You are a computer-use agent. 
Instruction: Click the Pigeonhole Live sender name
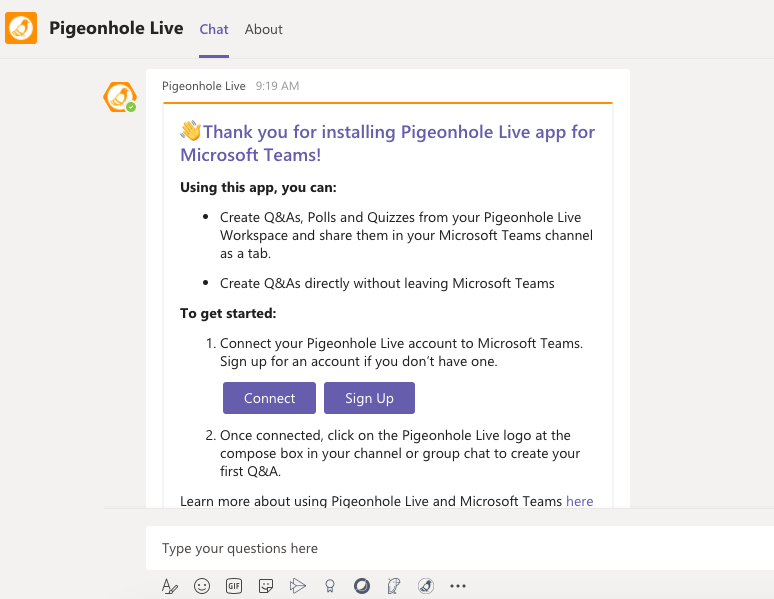(204, 86)
